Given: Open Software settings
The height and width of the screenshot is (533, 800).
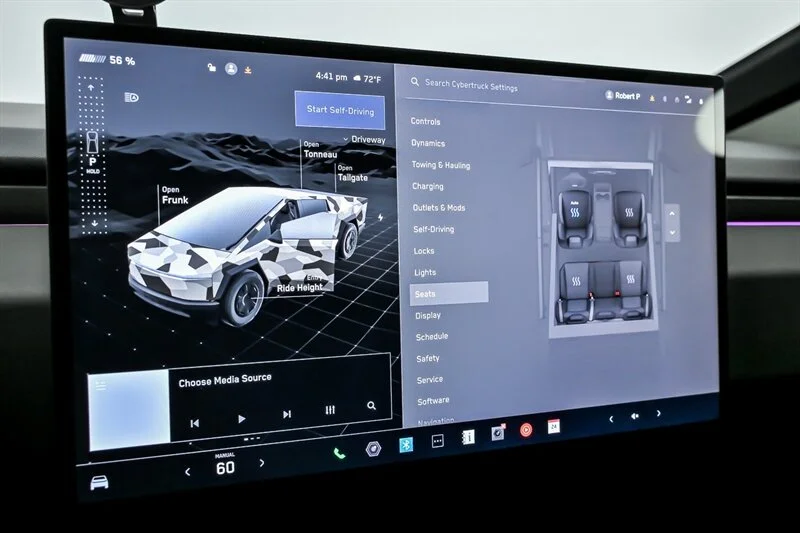Looking at the screenshot, I should 433,401.
